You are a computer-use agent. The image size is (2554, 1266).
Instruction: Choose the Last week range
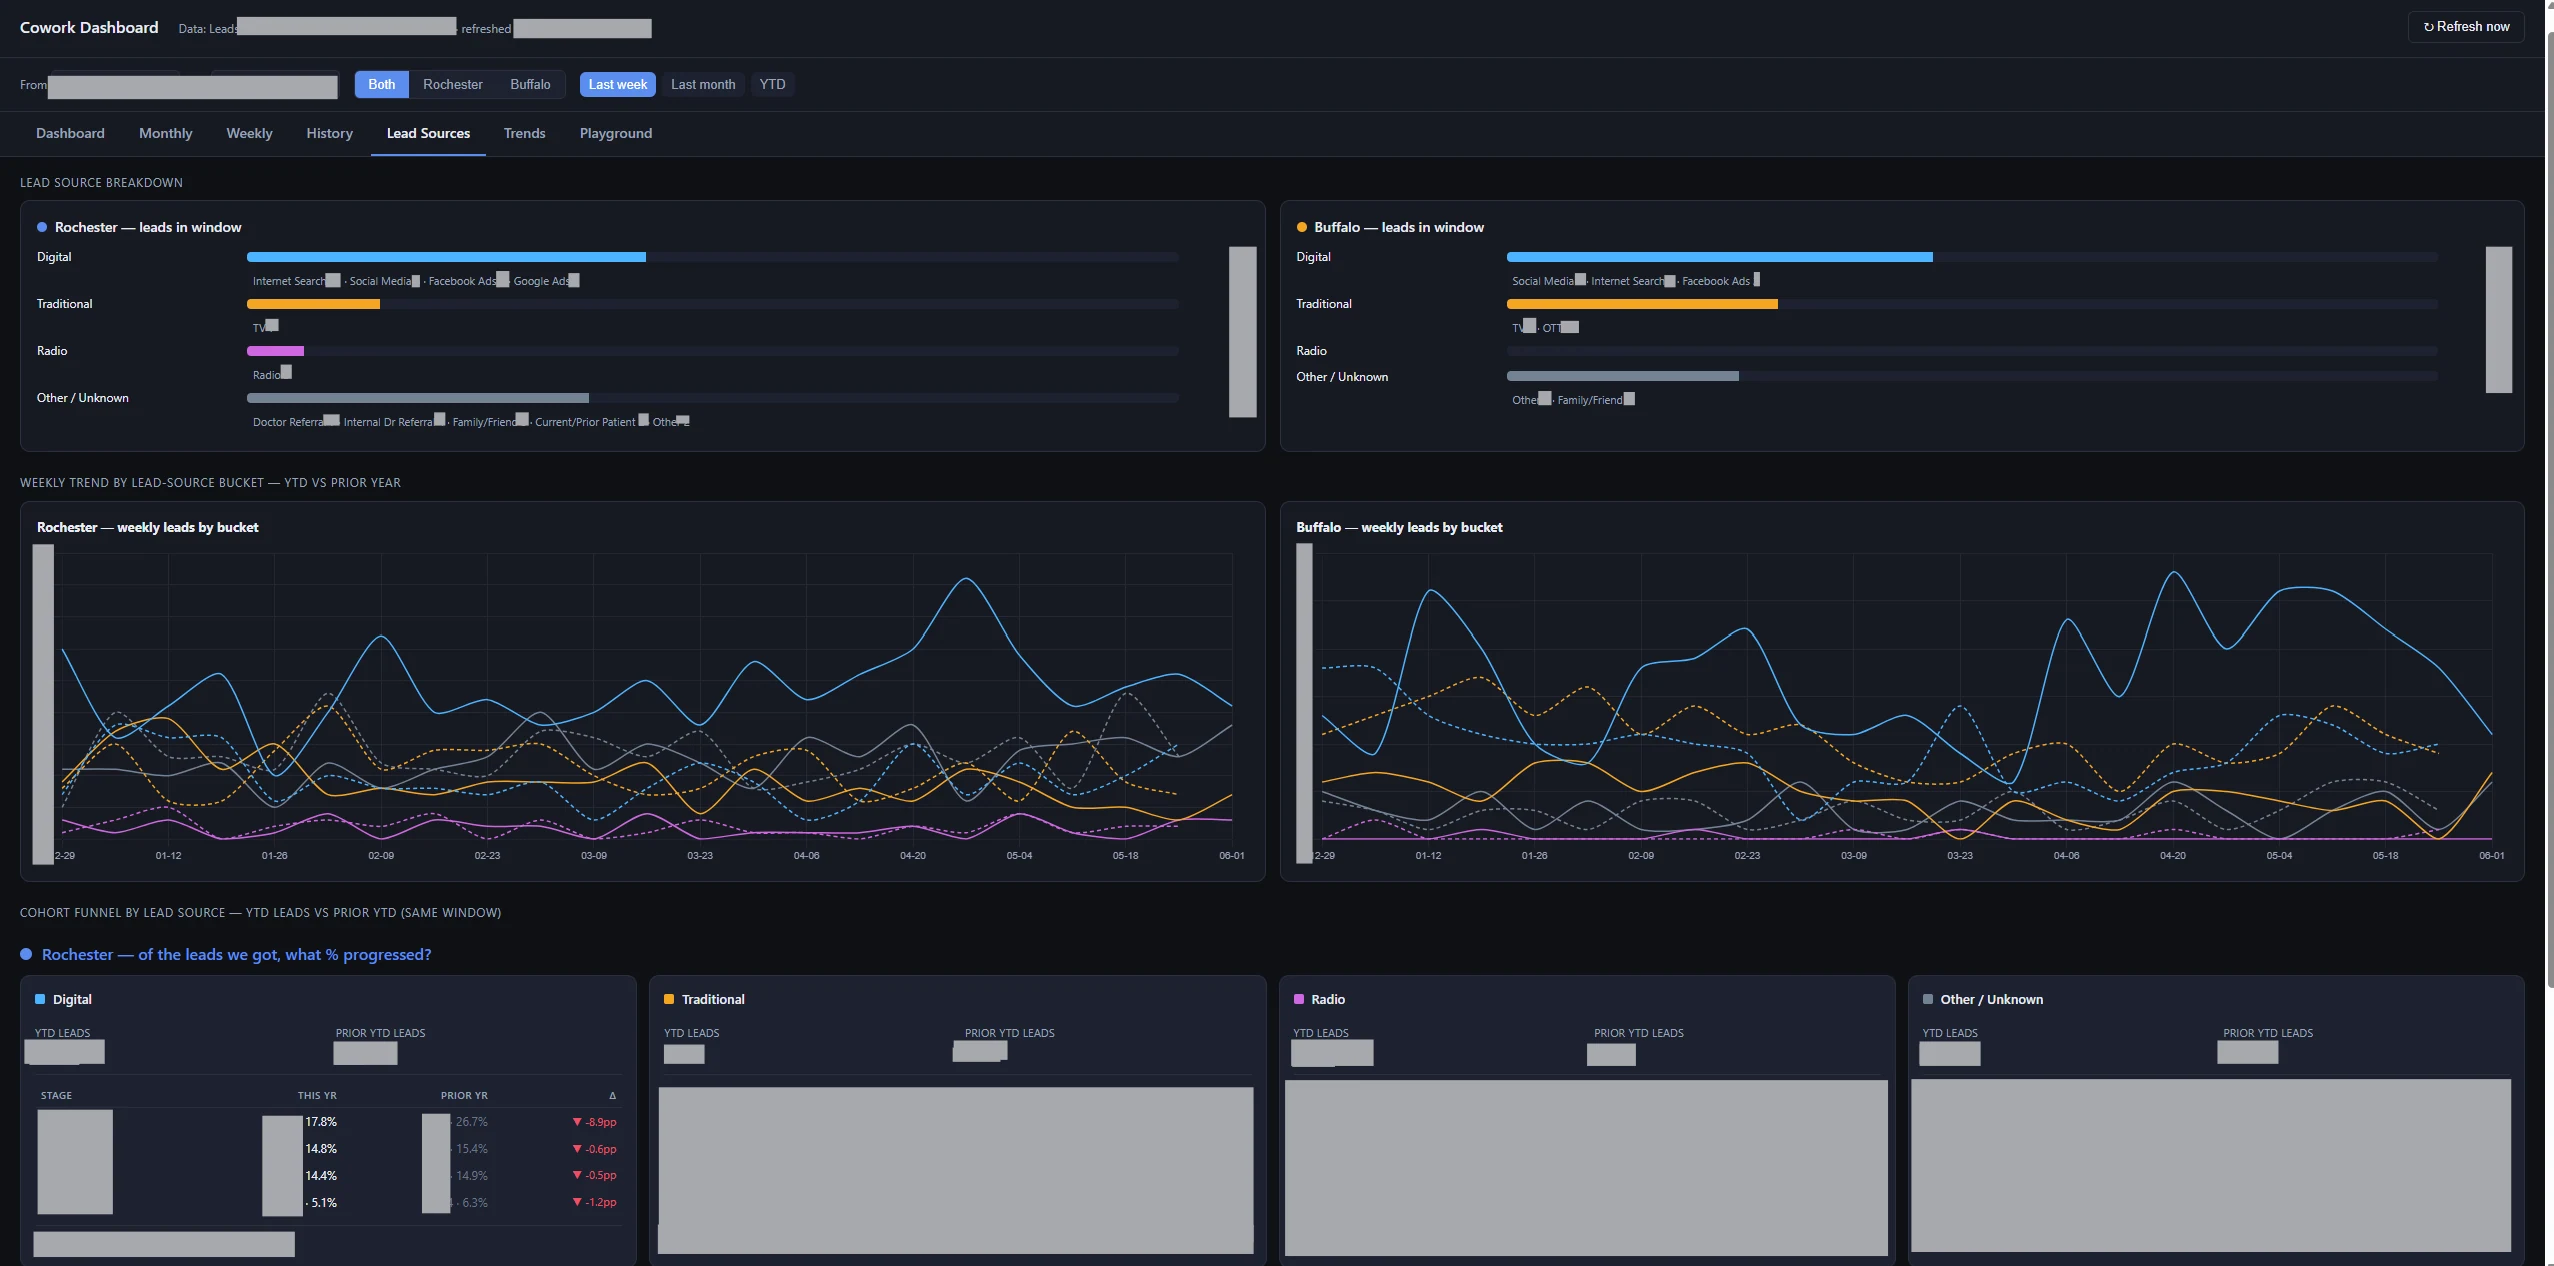point(617,85)
